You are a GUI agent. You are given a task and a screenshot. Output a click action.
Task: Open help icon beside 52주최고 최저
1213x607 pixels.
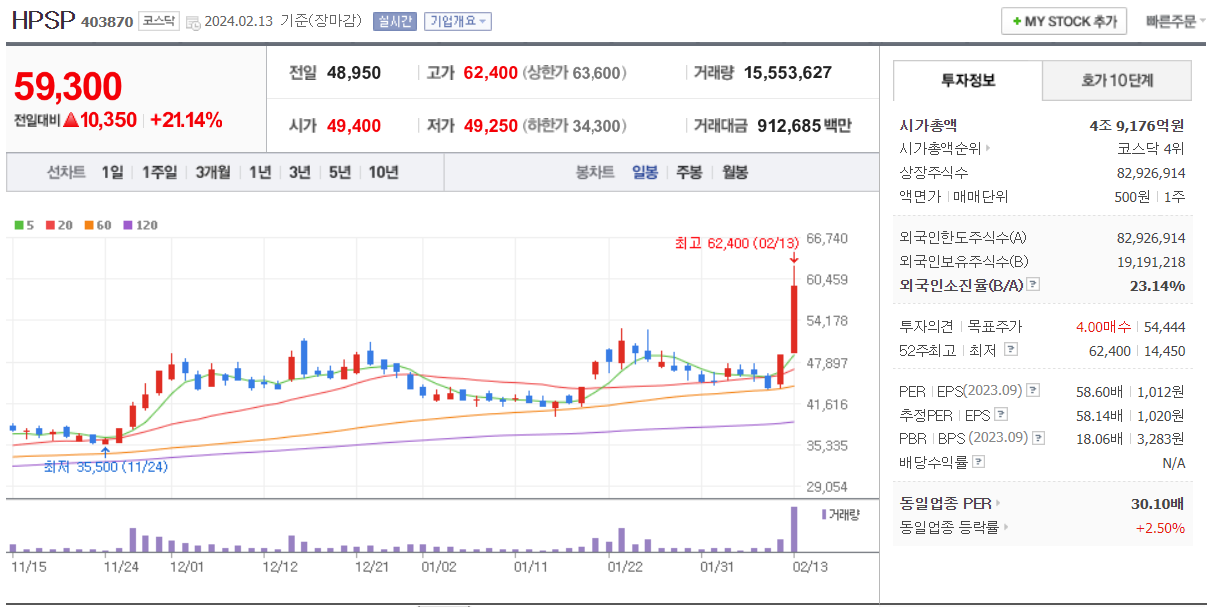(1011, 350)
